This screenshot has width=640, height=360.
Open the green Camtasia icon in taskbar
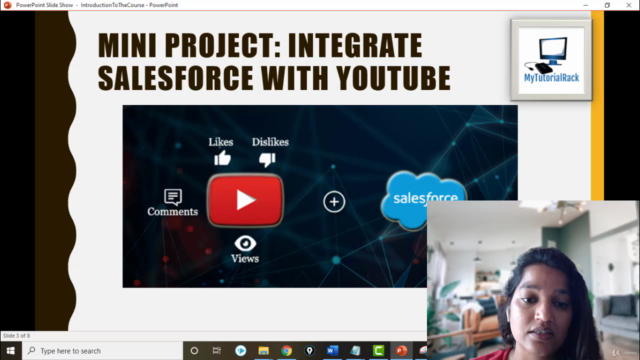point(378,351)
